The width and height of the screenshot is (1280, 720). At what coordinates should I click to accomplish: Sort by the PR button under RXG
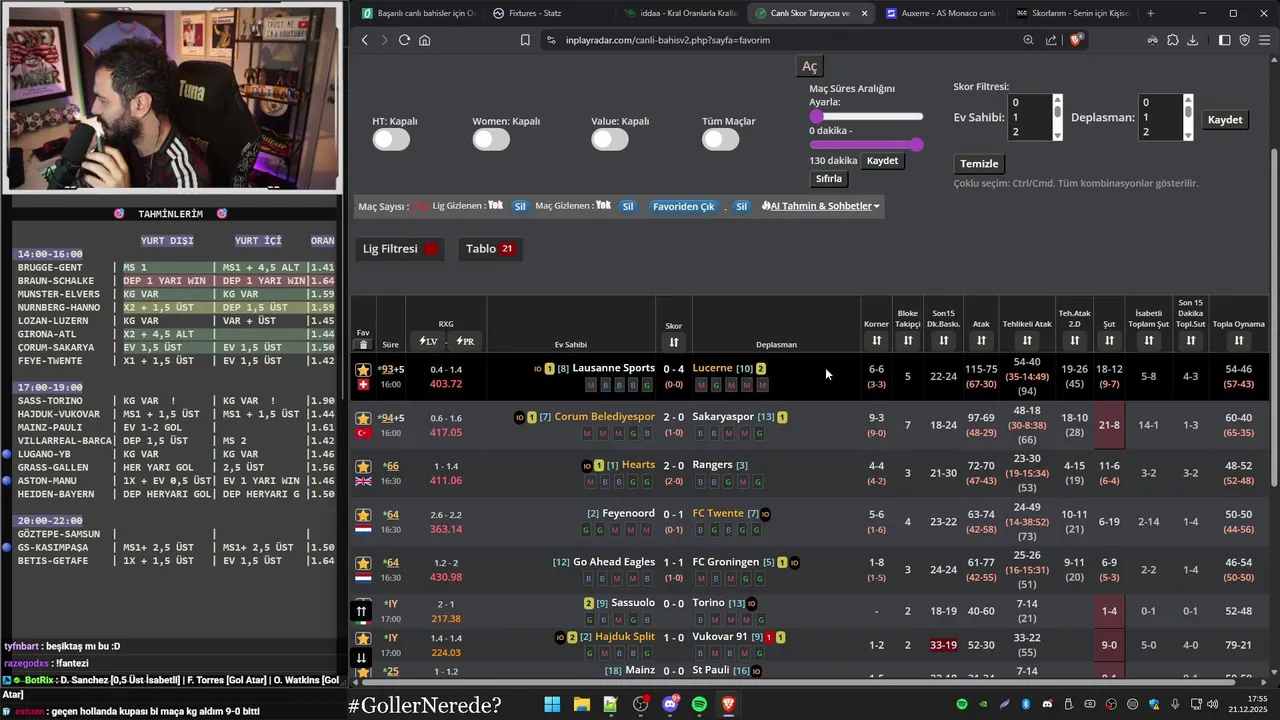(465, 342)
